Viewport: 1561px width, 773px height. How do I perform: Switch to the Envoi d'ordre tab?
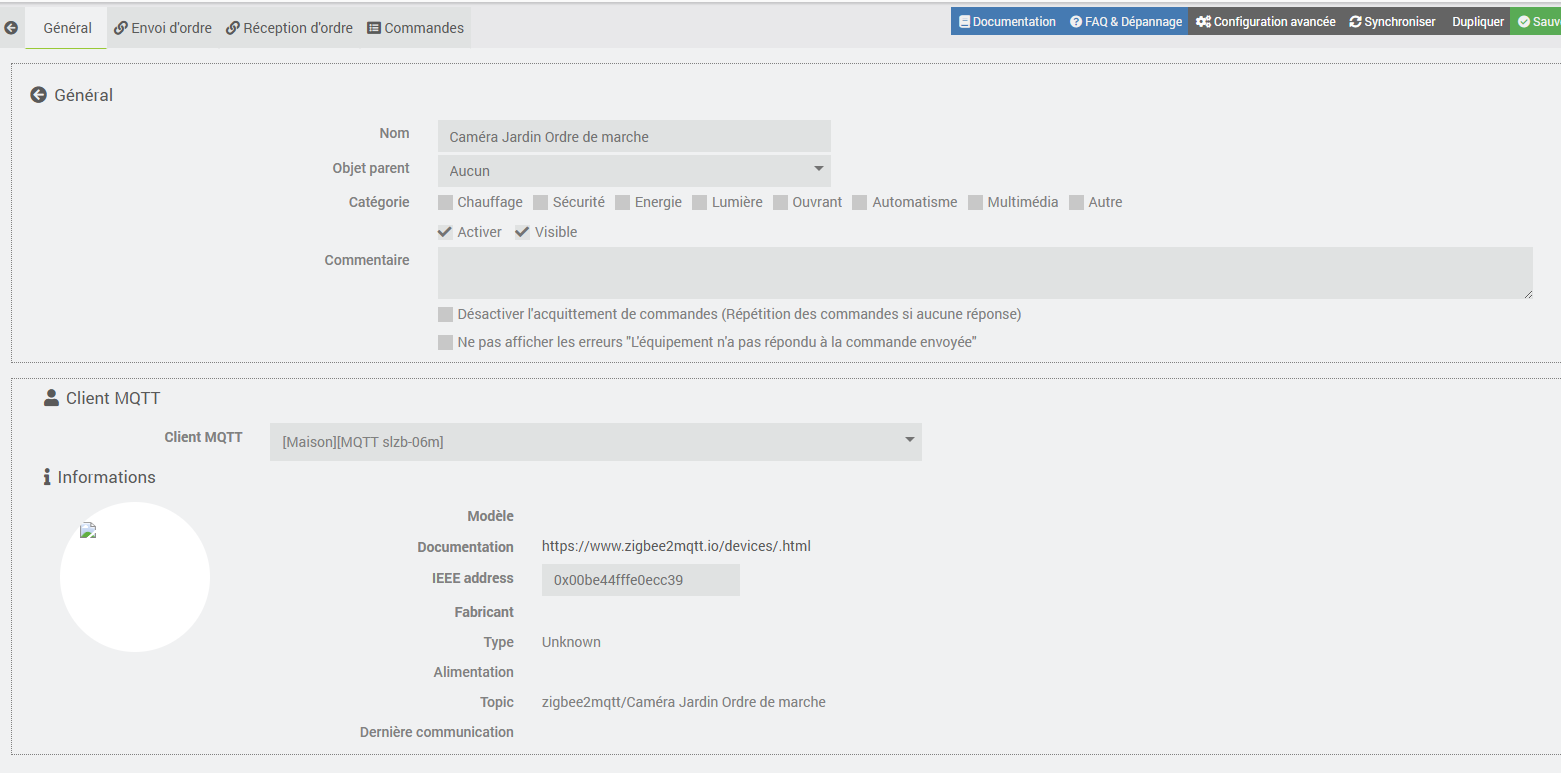[x=163, y=28]
